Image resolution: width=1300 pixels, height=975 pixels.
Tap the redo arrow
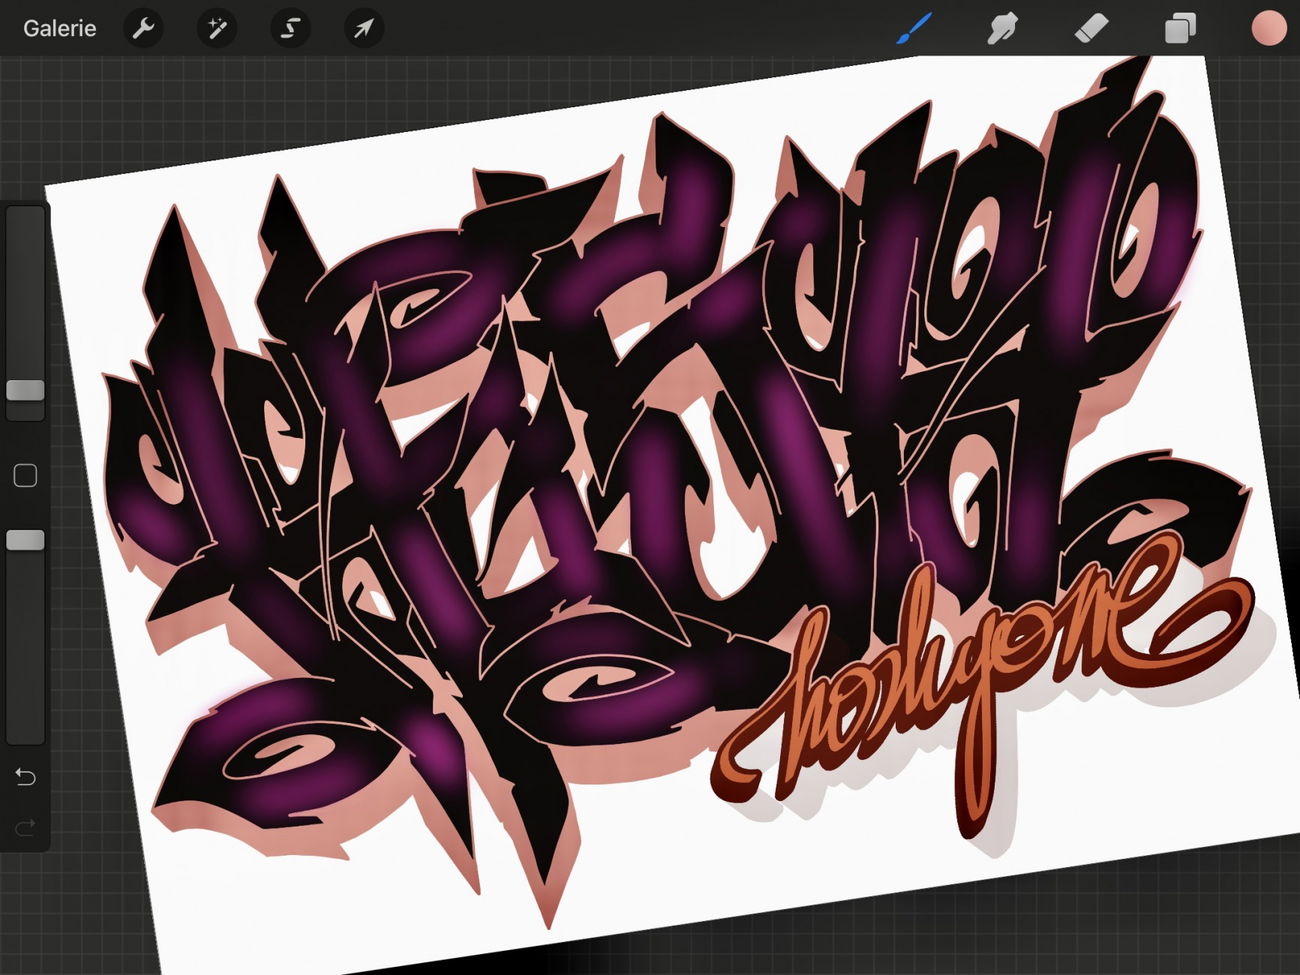(x=24, y=827)
